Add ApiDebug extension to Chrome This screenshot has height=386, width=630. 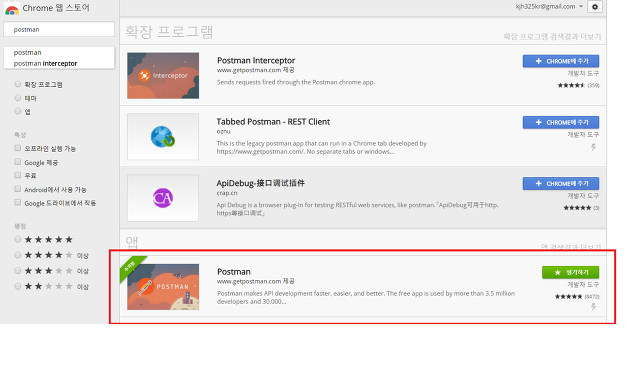tap(561, 184)
